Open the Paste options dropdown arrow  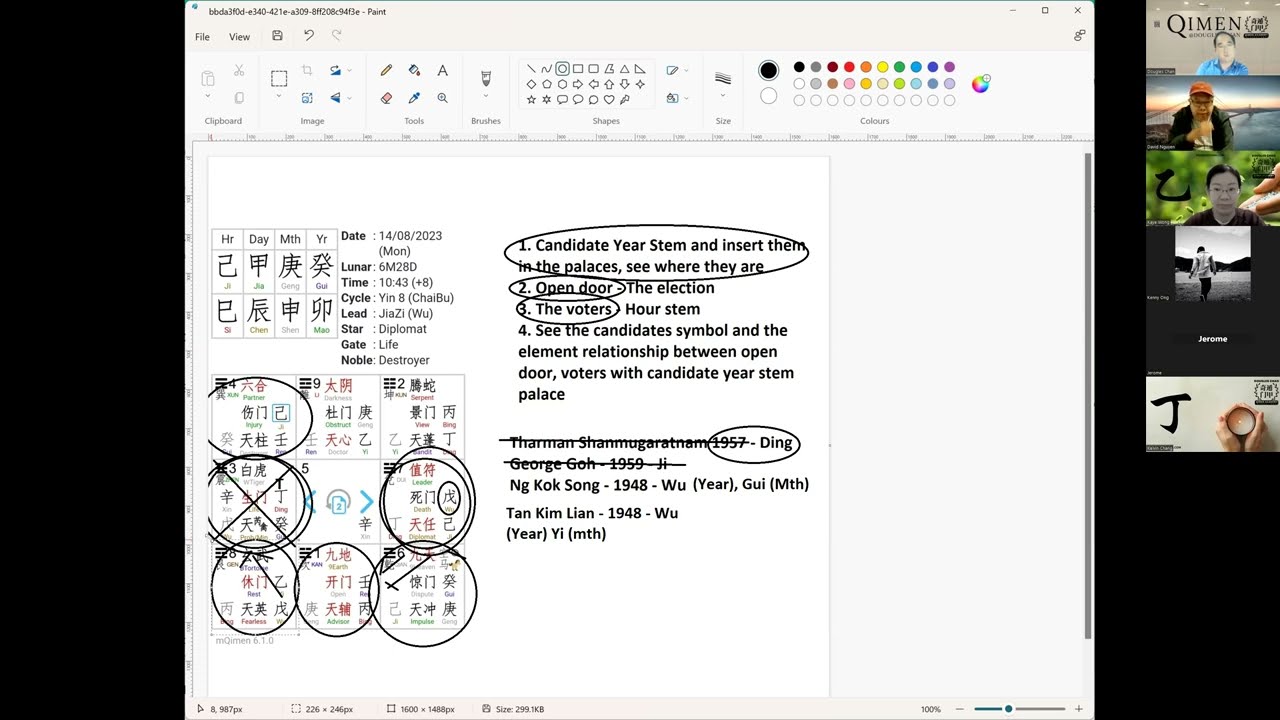tap(208, 97)
